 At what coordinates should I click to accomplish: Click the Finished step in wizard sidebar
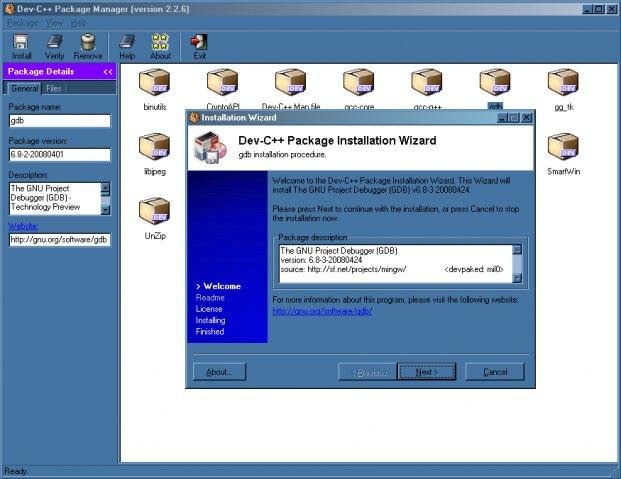(x=210, y=332)
